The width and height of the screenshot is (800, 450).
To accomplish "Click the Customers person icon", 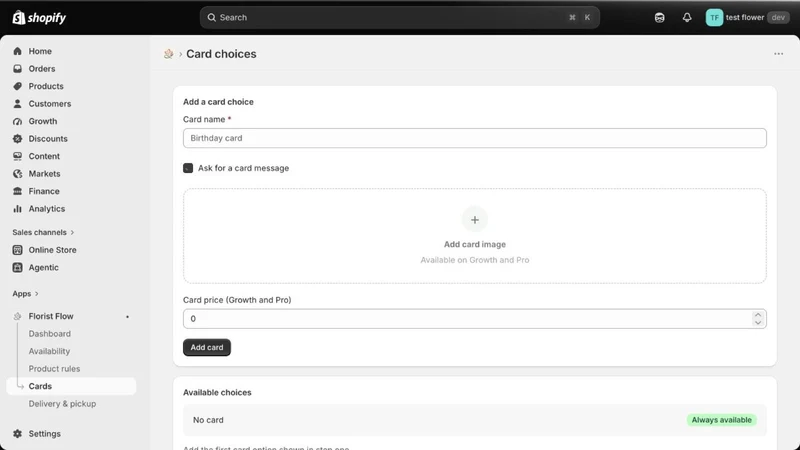I will coord(17,104).
